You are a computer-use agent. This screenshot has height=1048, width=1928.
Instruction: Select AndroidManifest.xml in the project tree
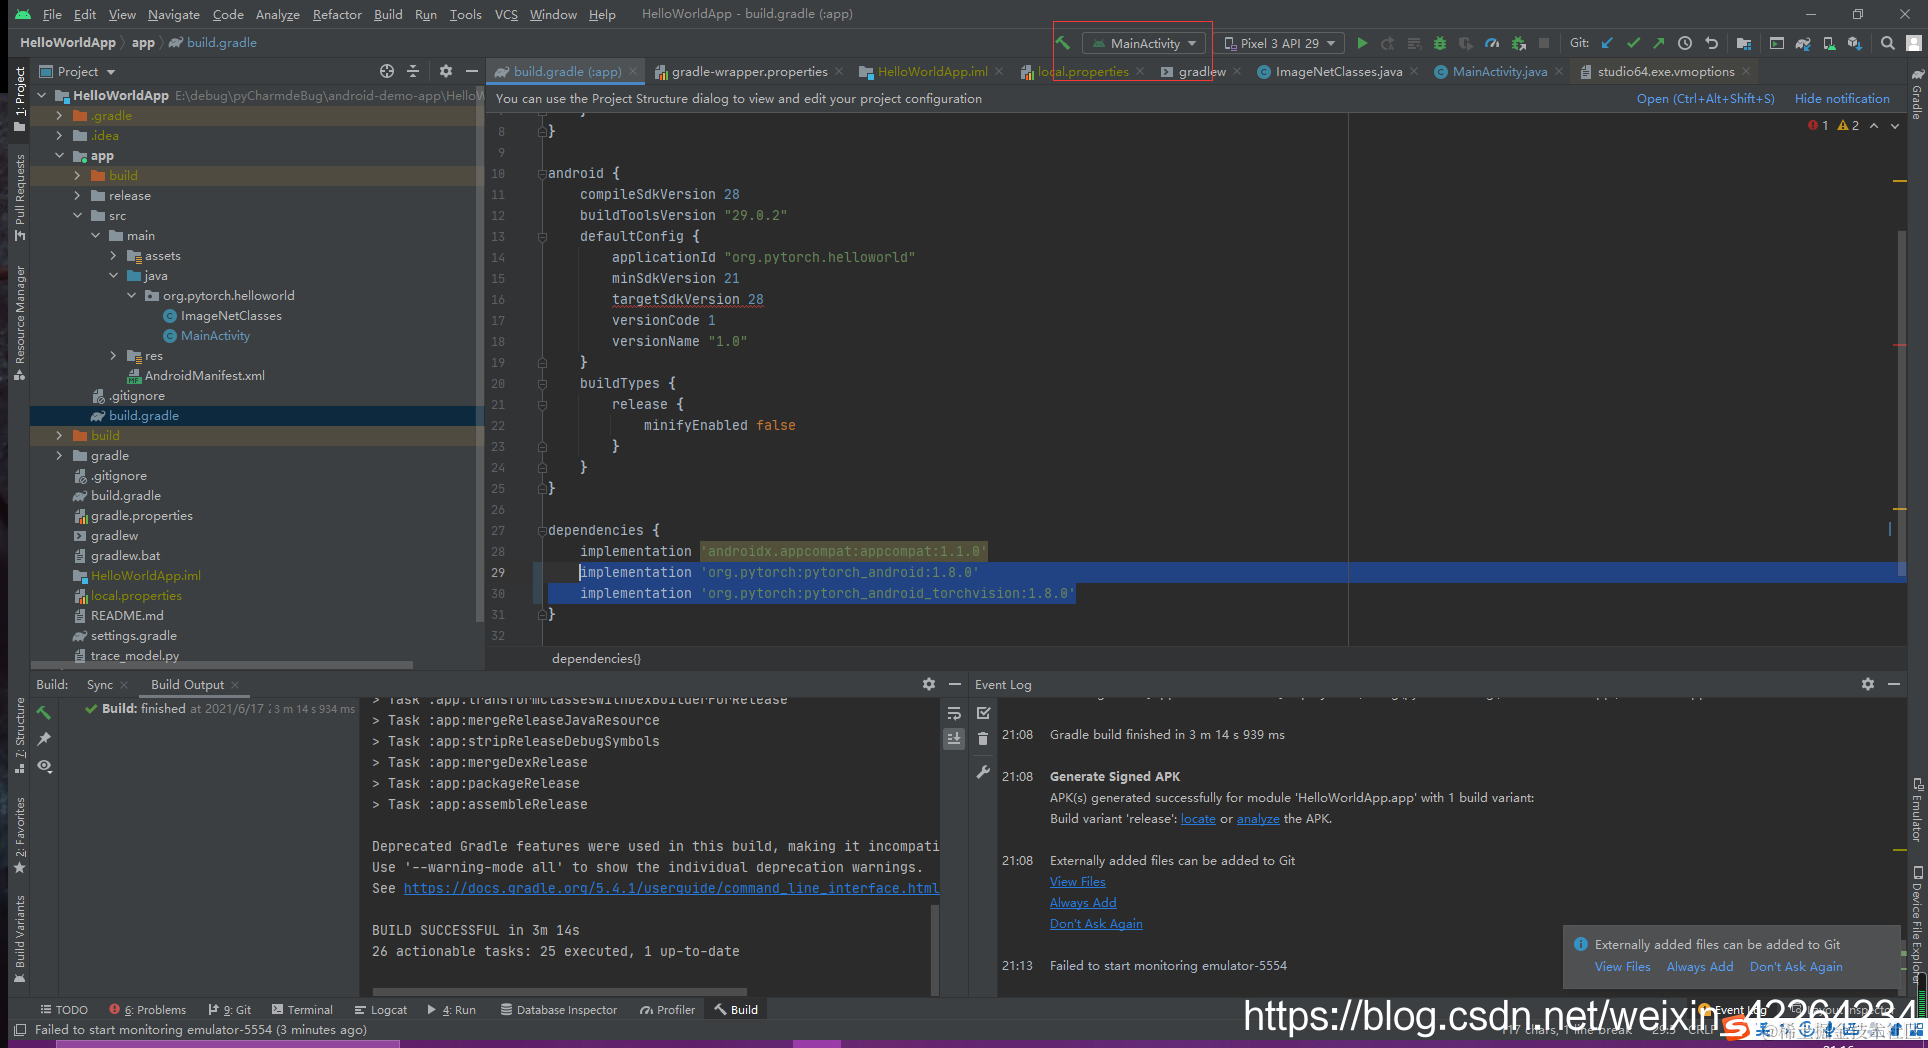[204, 376]
